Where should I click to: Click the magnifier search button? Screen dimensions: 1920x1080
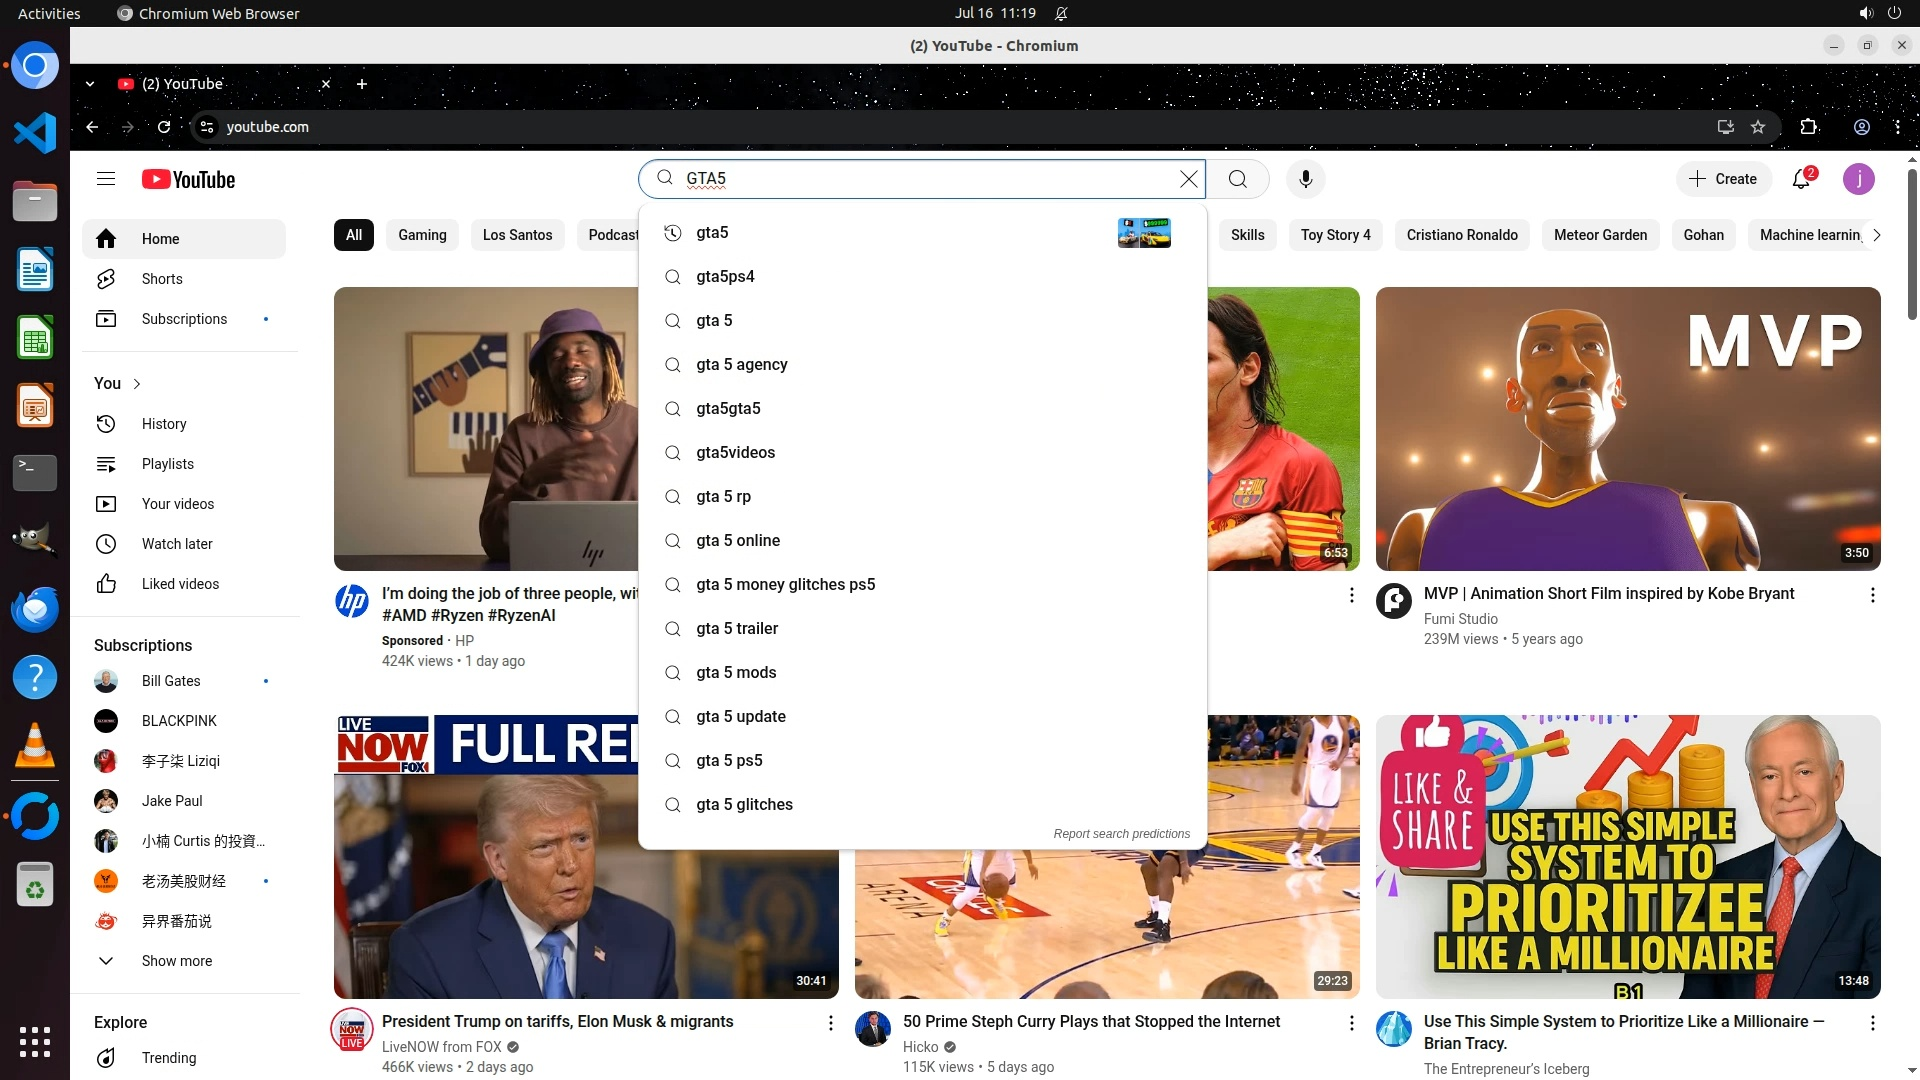coord(1237,179)
